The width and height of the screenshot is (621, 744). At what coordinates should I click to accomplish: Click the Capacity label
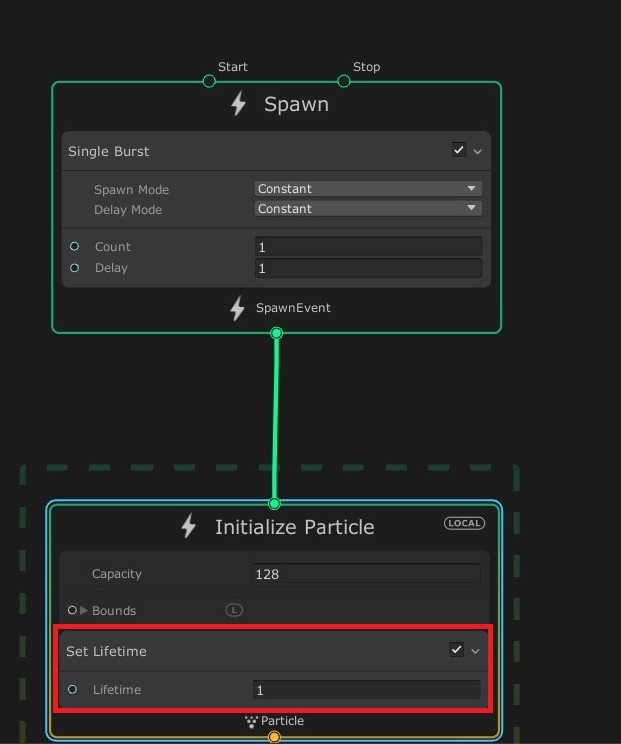(x=117, y=574)
